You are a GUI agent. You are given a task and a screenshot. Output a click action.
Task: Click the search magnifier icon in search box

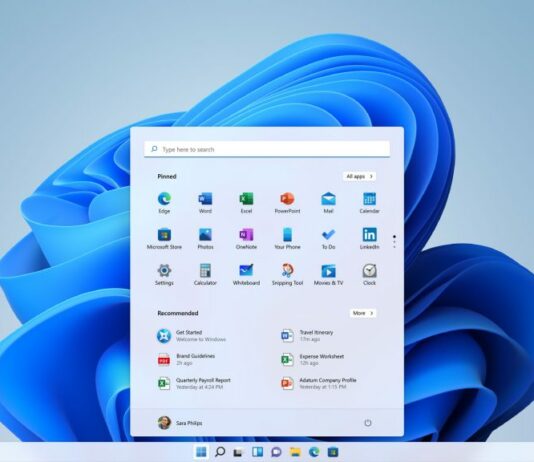154,149
